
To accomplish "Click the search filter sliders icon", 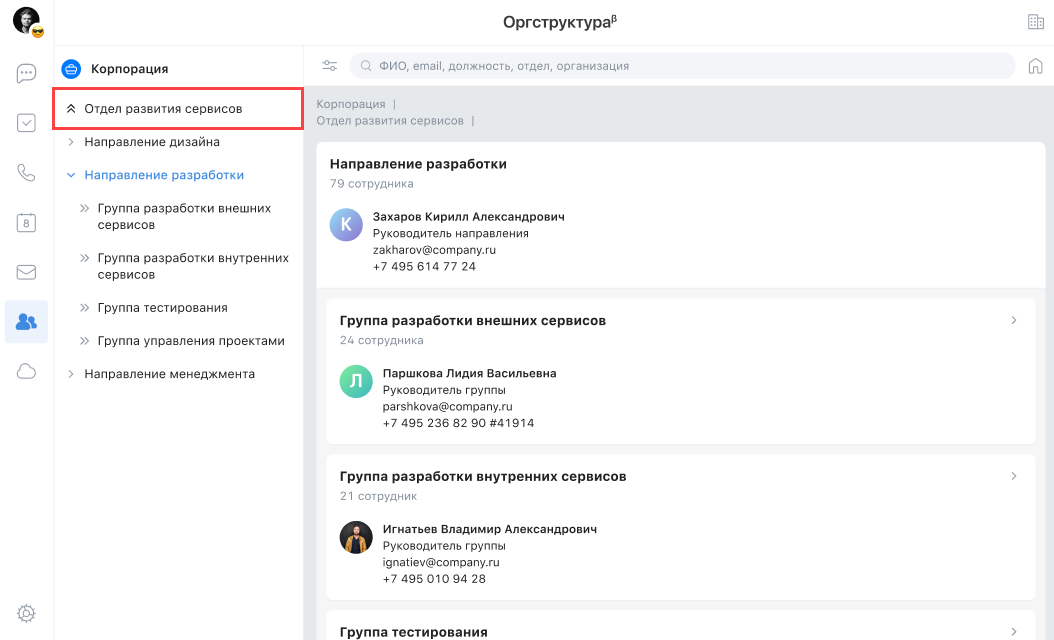I will pyautogui.click(x=329, y=66).
